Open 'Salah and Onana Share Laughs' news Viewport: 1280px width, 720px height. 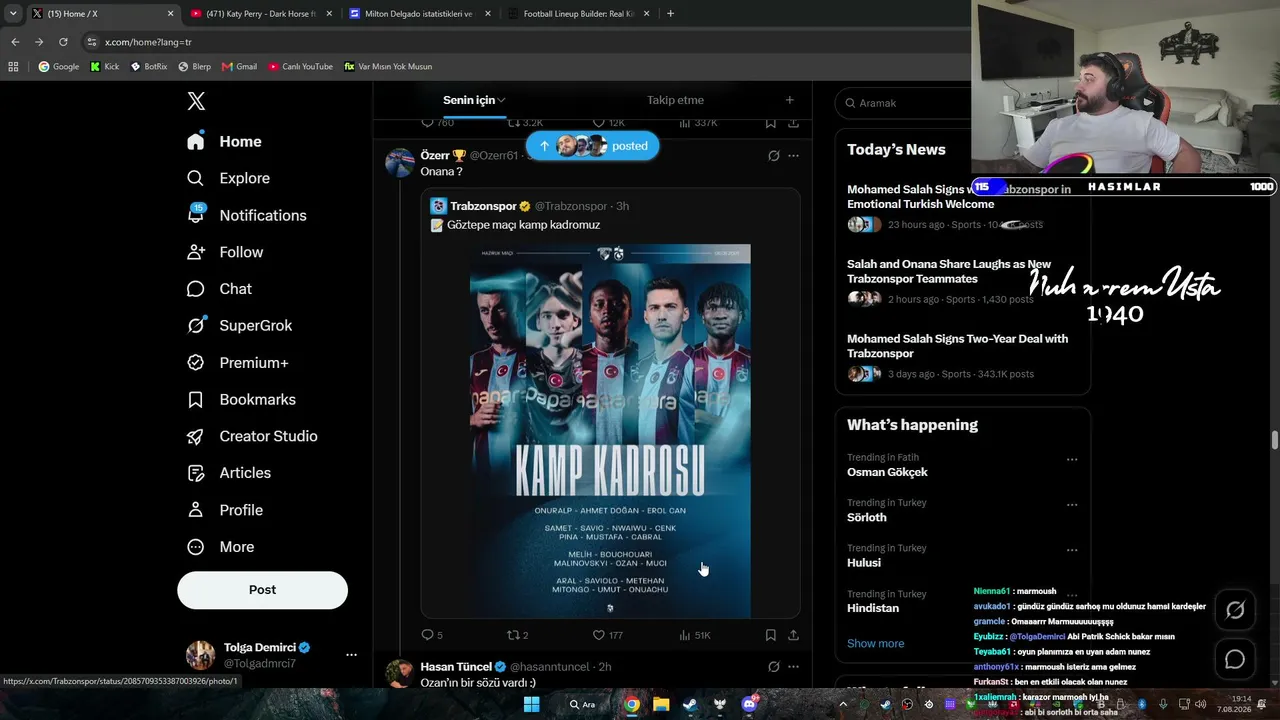949,272
